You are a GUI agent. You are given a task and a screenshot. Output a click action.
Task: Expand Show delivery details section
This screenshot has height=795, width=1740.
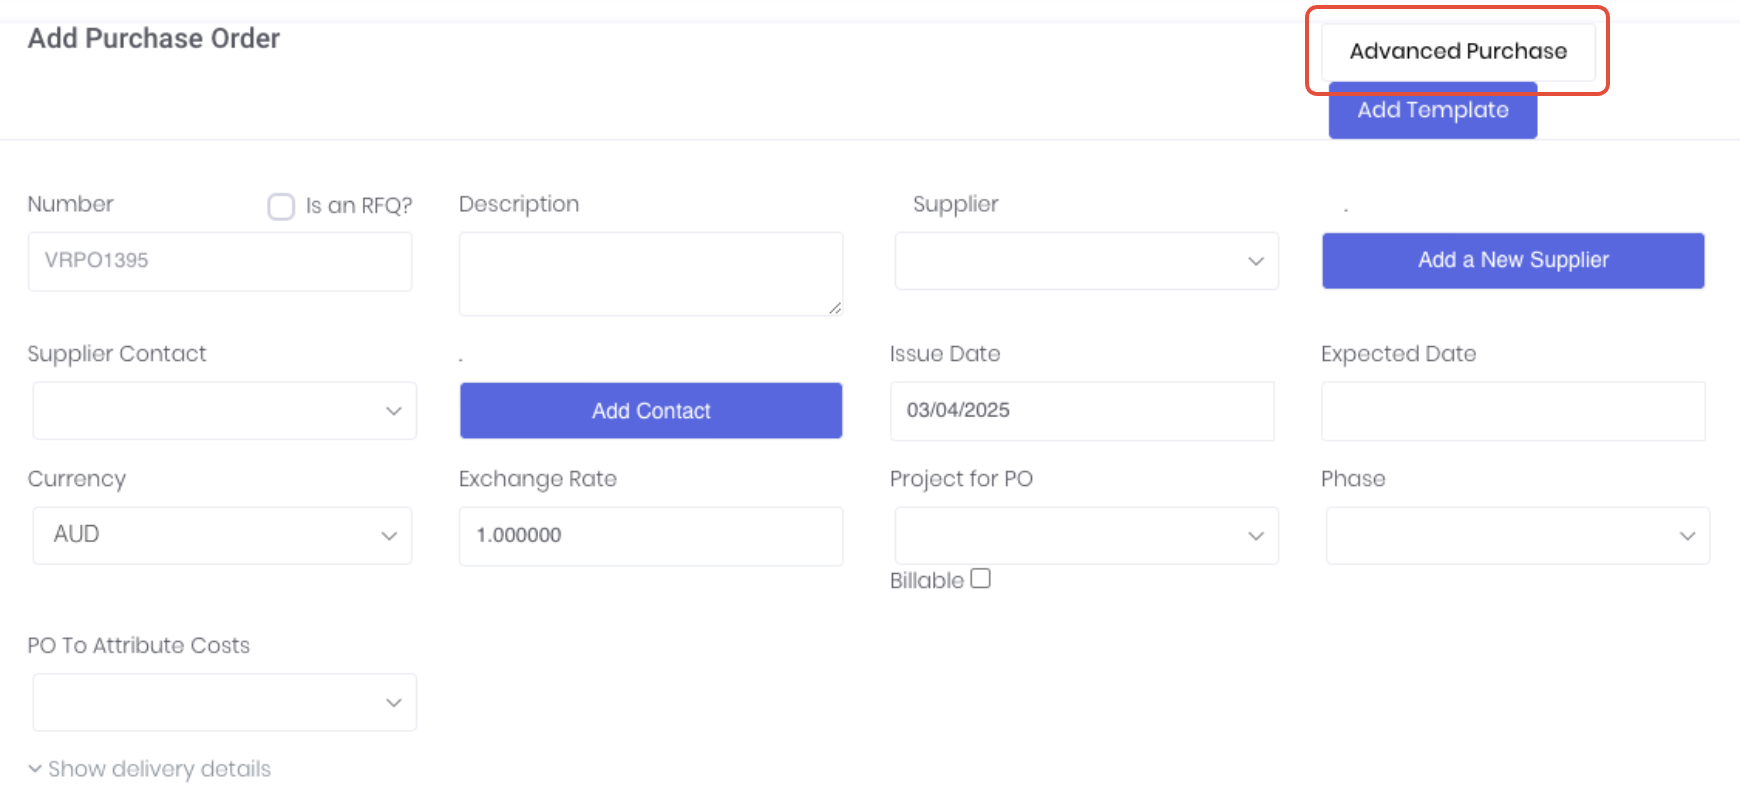click(159, 768)
